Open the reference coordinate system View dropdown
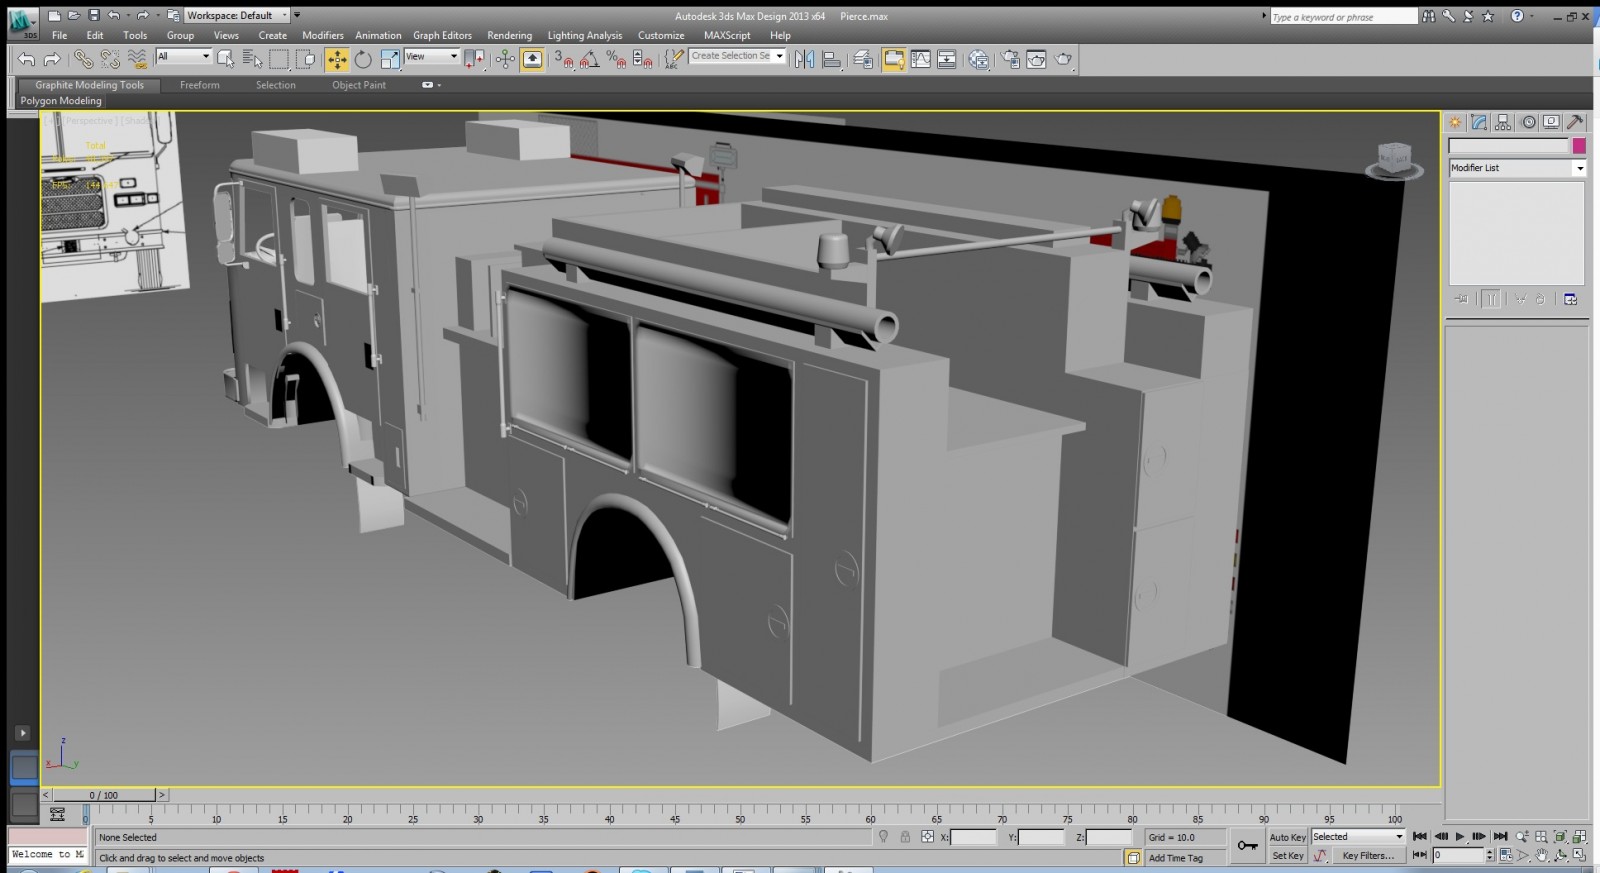 pyautogui.click(x=432, y=57)
